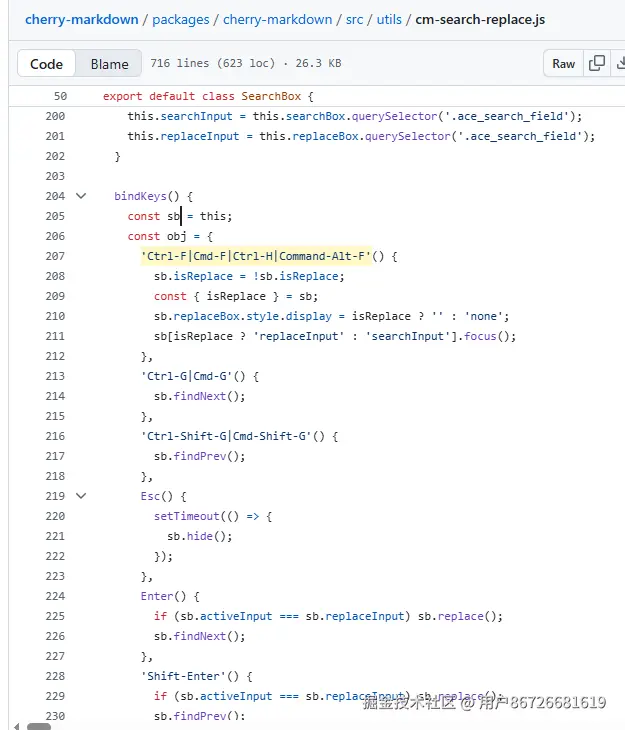
Task: Switch to the Blame view tab
Action: pyautogui.click(x=109, y=64)
